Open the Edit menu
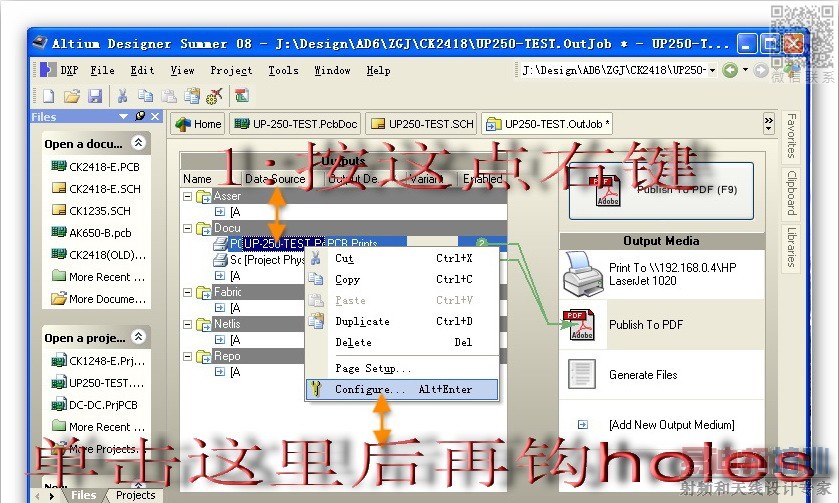This screenshot has width=839, height=503. 142,70
